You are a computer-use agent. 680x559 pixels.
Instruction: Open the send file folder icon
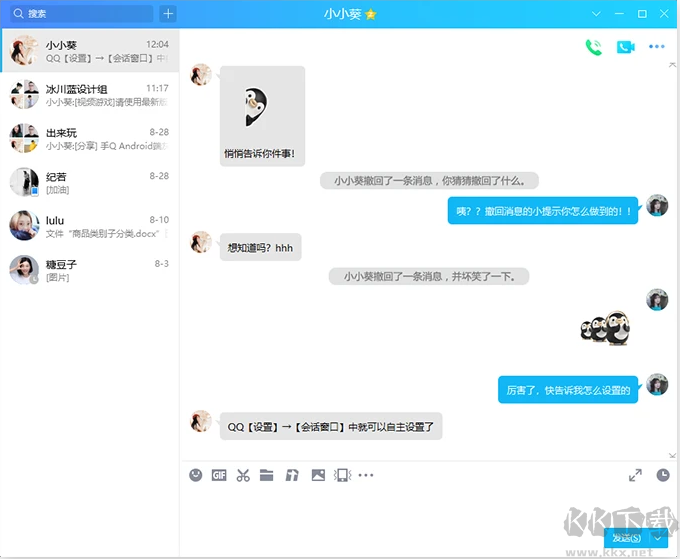[266, 475]
